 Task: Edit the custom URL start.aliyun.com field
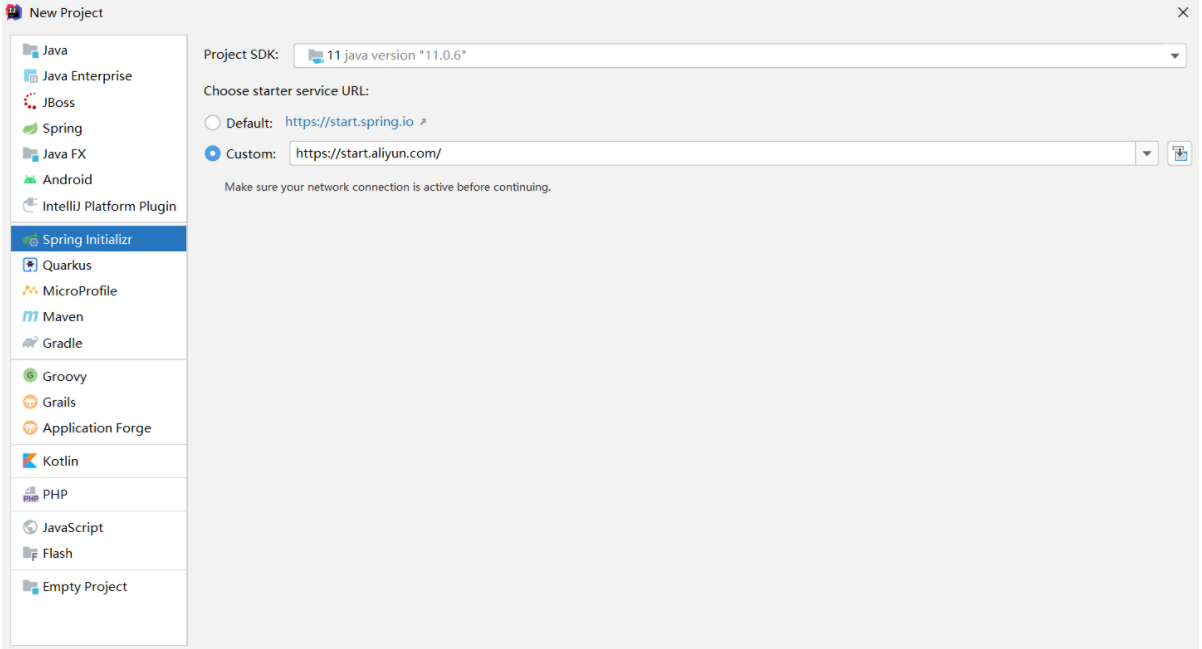click(x=713, y=154)
